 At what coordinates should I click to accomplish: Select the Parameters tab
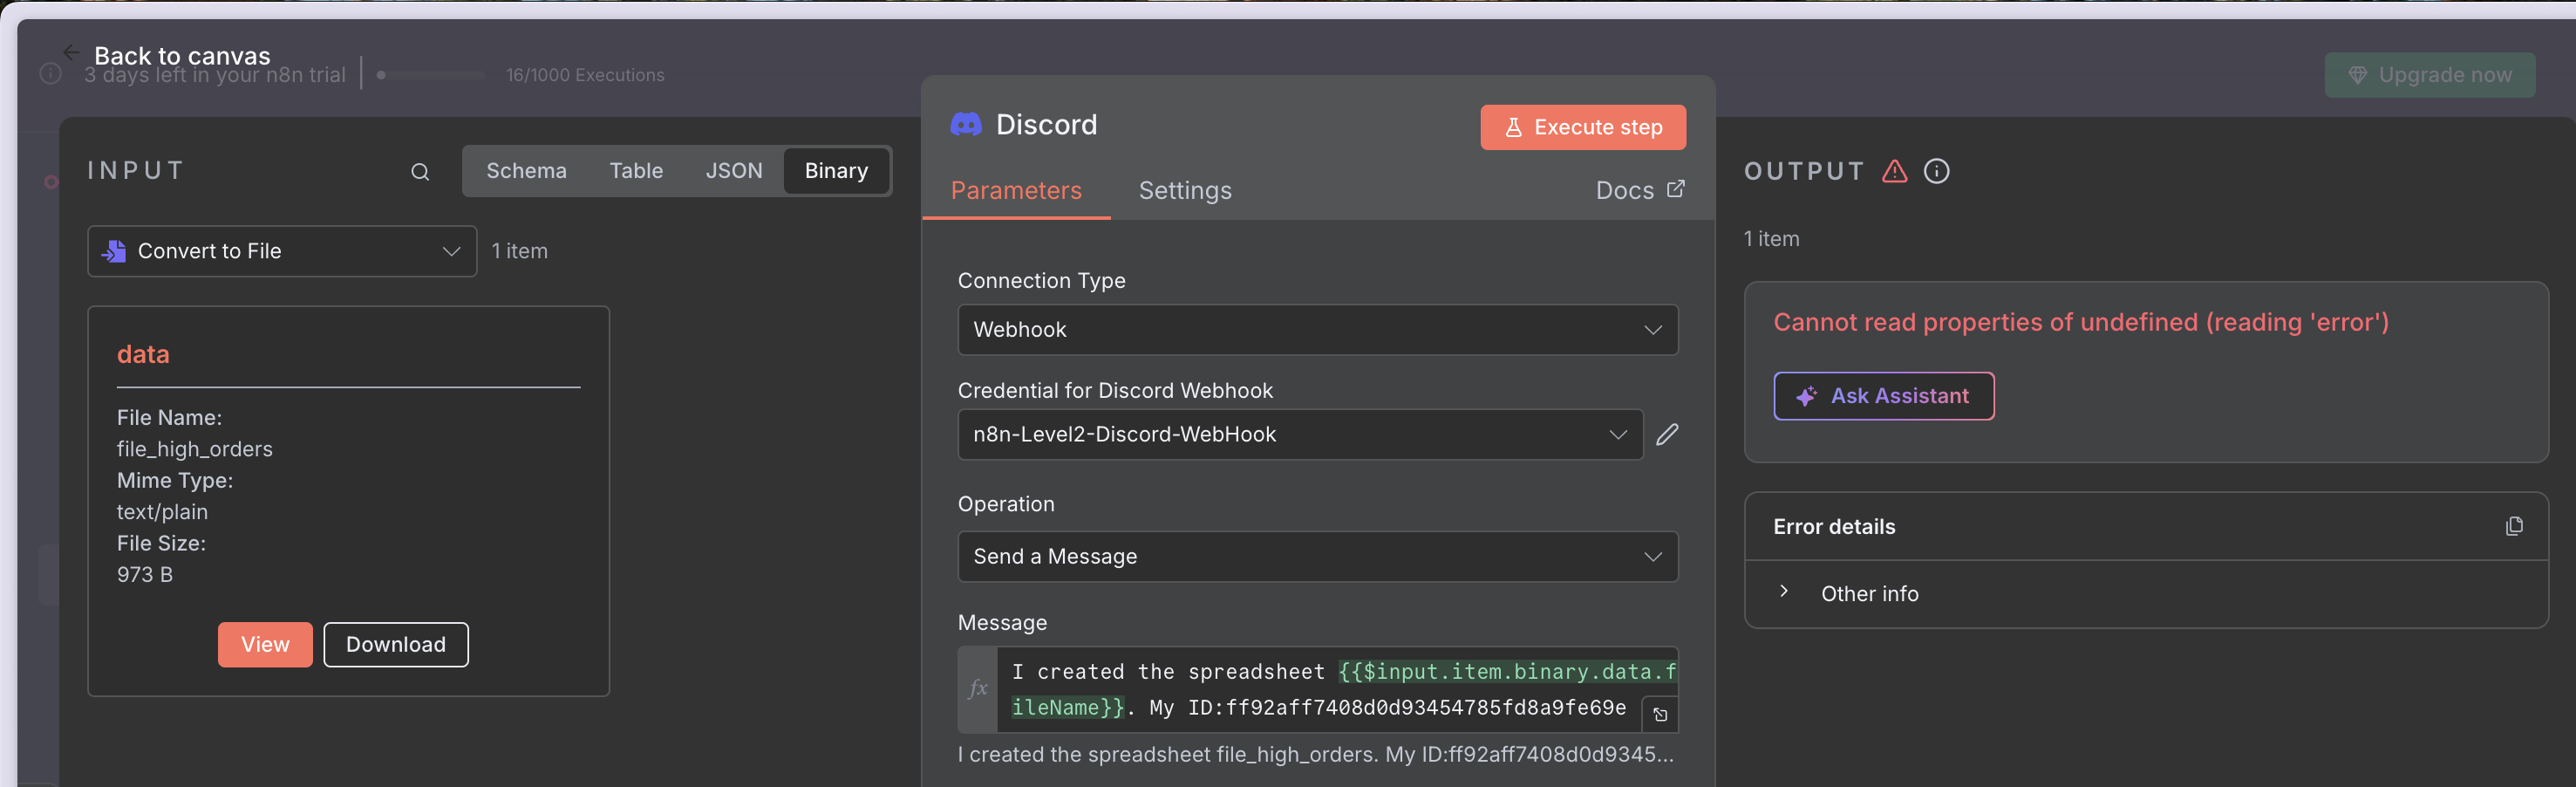point(1015,190)
